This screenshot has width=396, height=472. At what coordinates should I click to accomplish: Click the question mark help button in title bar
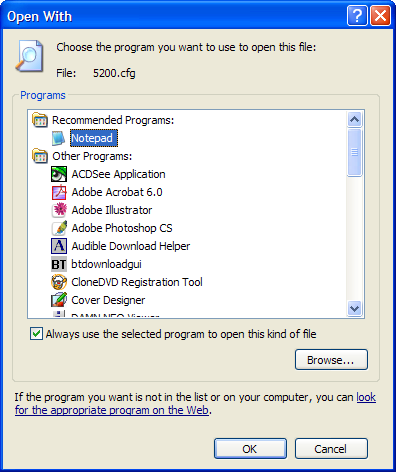(x=357, y=15)
